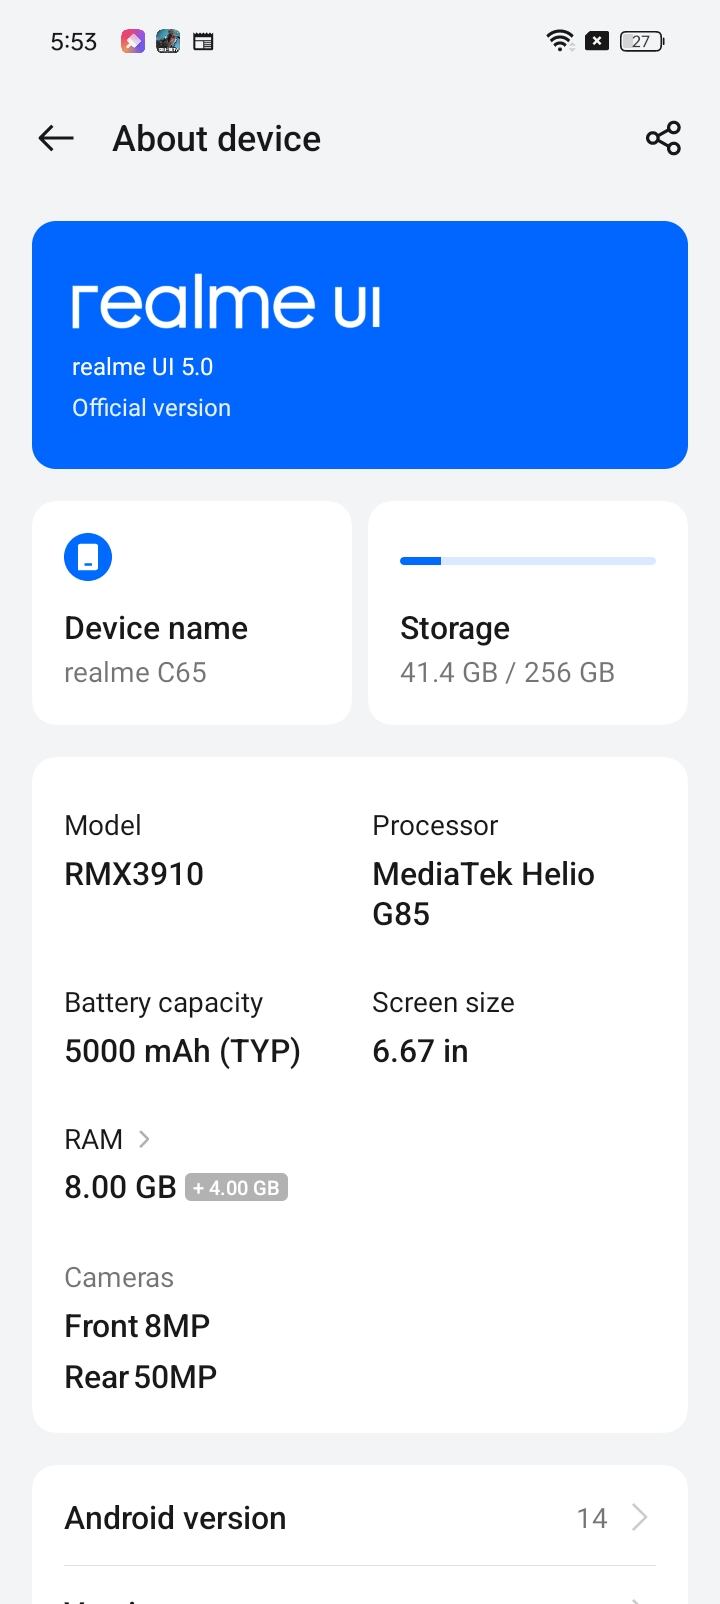Screen dimensions: 720x1604
Task: Tap the battery indicator icon
Action: pyautogui.click(x=642, y=41)
